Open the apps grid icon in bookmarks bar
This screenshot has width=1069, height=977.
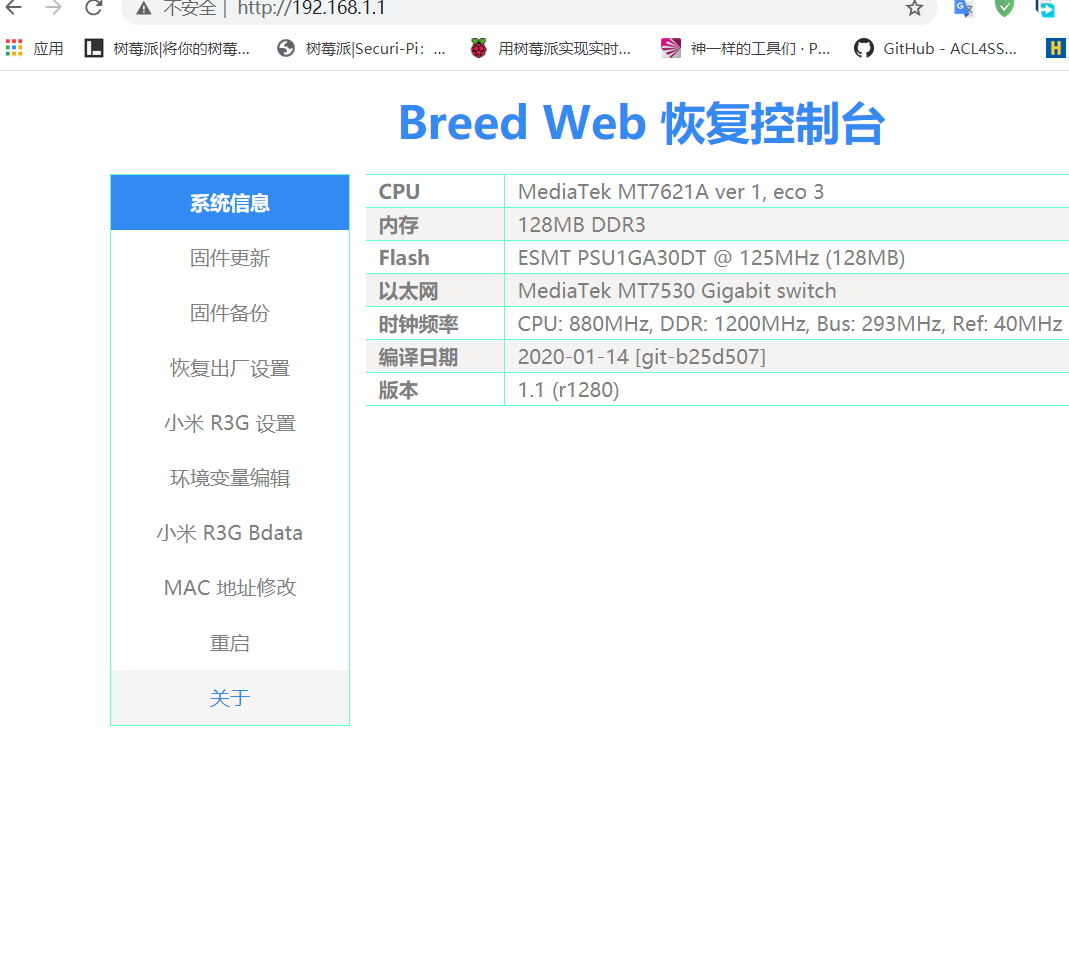[x=14, y=48]
